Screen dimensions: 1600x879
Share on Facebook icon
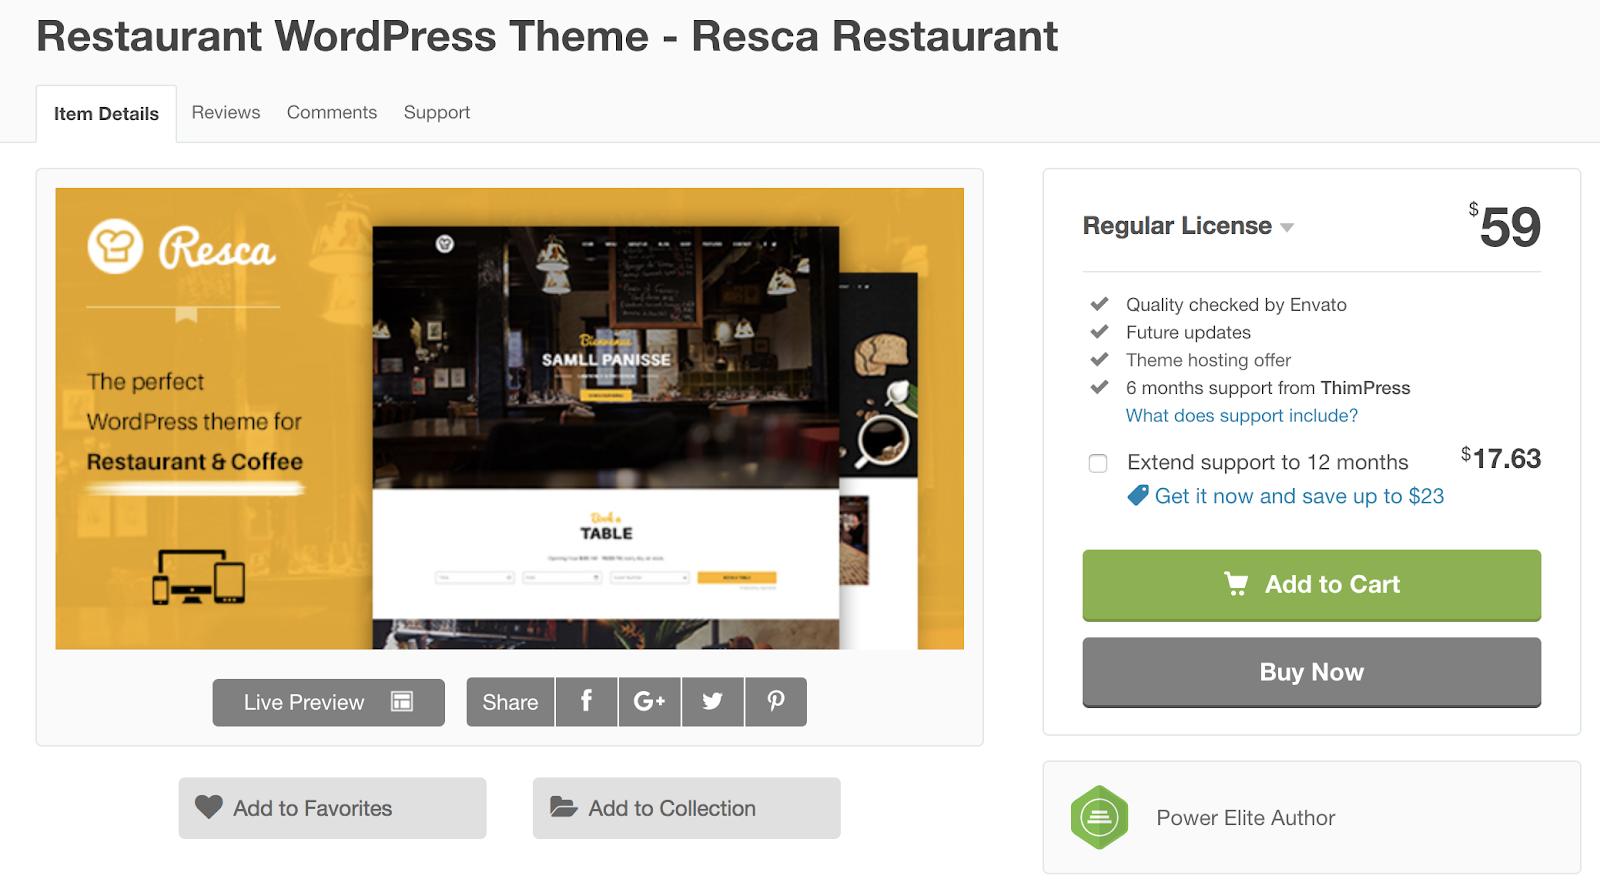587,702
